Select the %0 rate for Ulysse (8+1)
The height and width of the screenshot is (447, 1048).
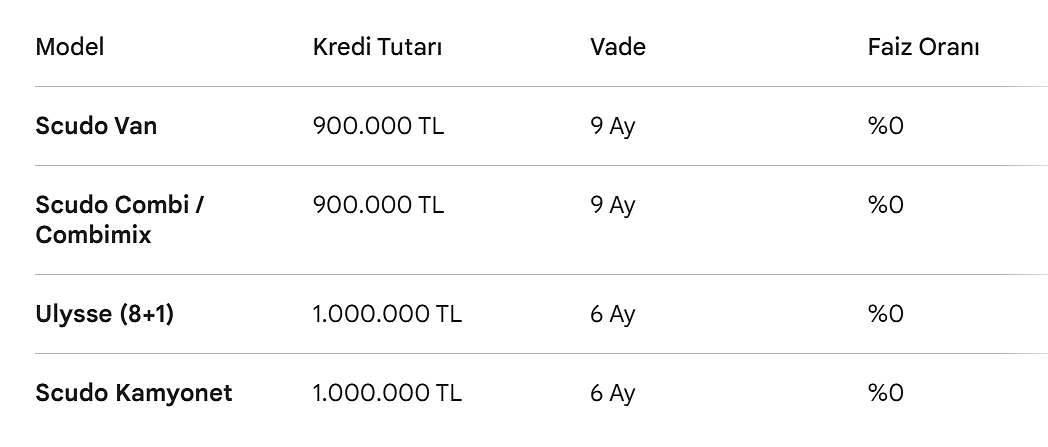pos(886,314)
